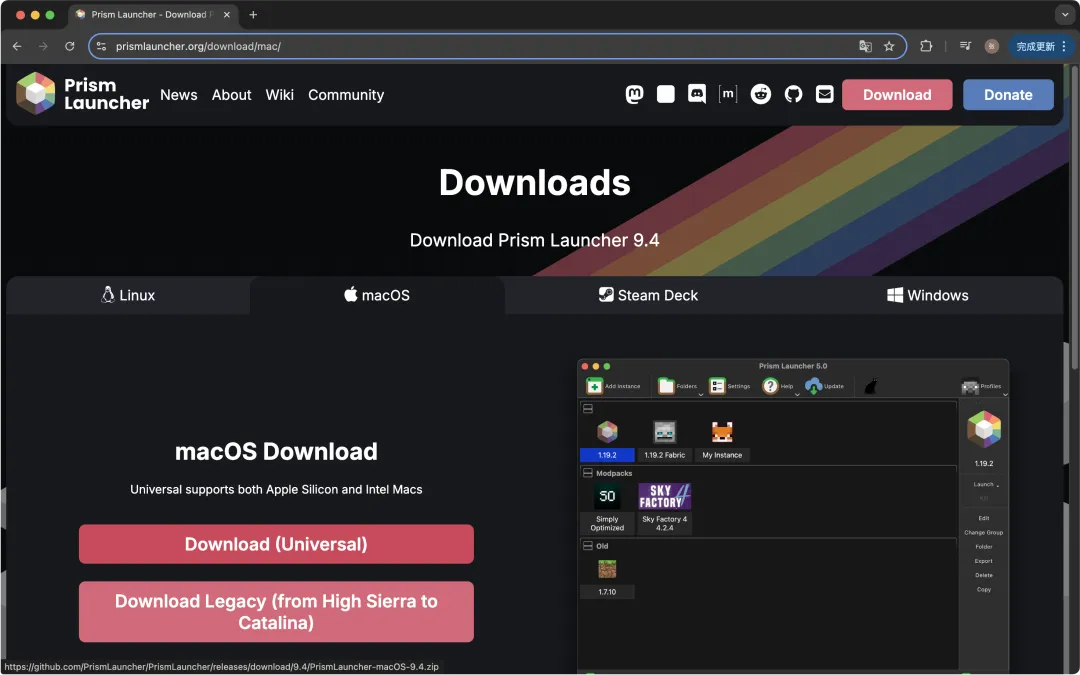
Task: Open the Reddit icon in the header
Action: 760,94
